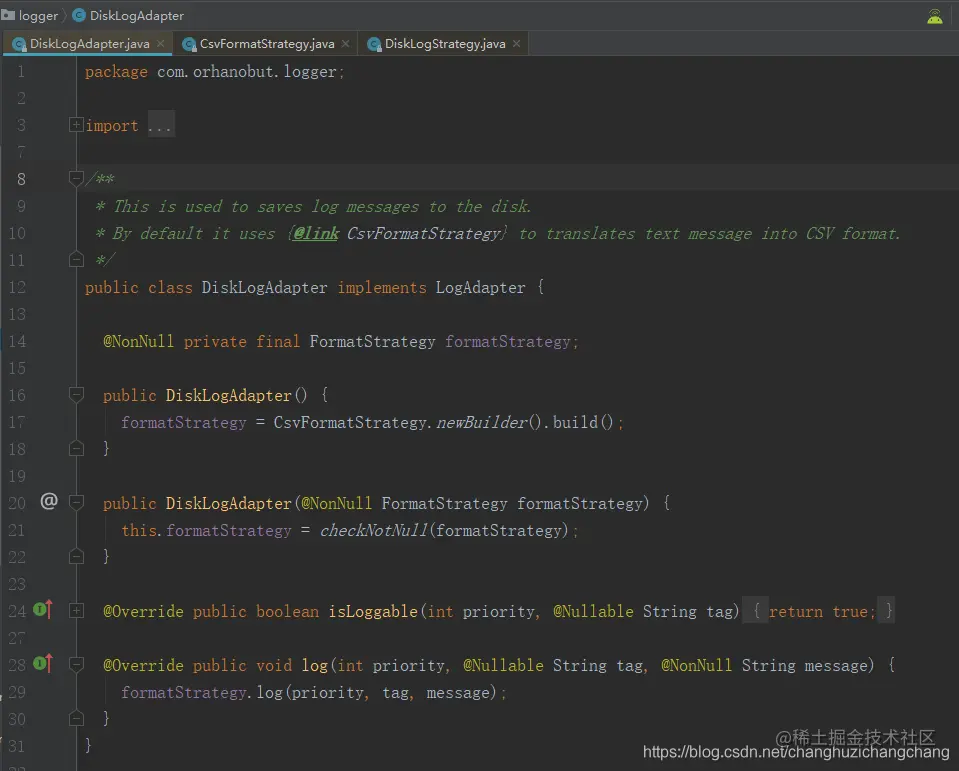Click checkNotNull call on line 21
The width and height of the screenshot is (959, 771).
pos(373,530)
